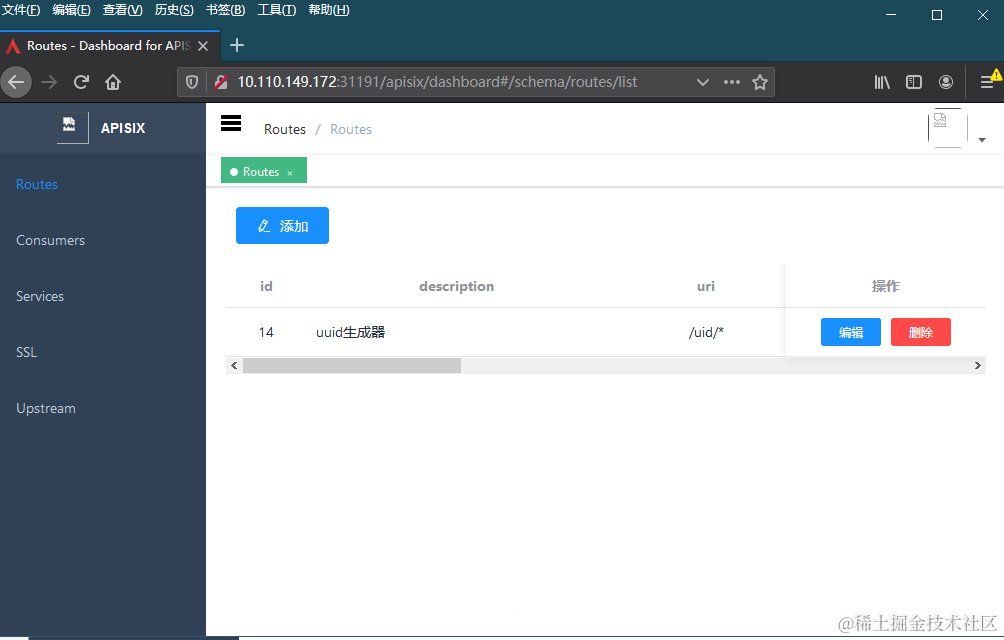Open the 历史(S) menu

coord(174,10)
